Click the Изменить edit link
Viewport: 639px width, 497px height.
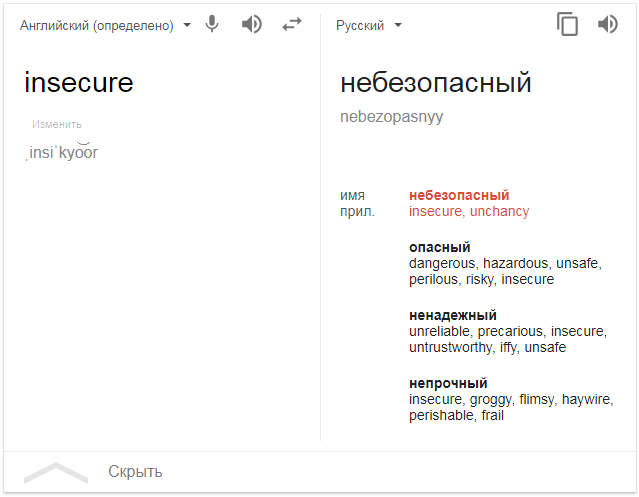(56, 125)
